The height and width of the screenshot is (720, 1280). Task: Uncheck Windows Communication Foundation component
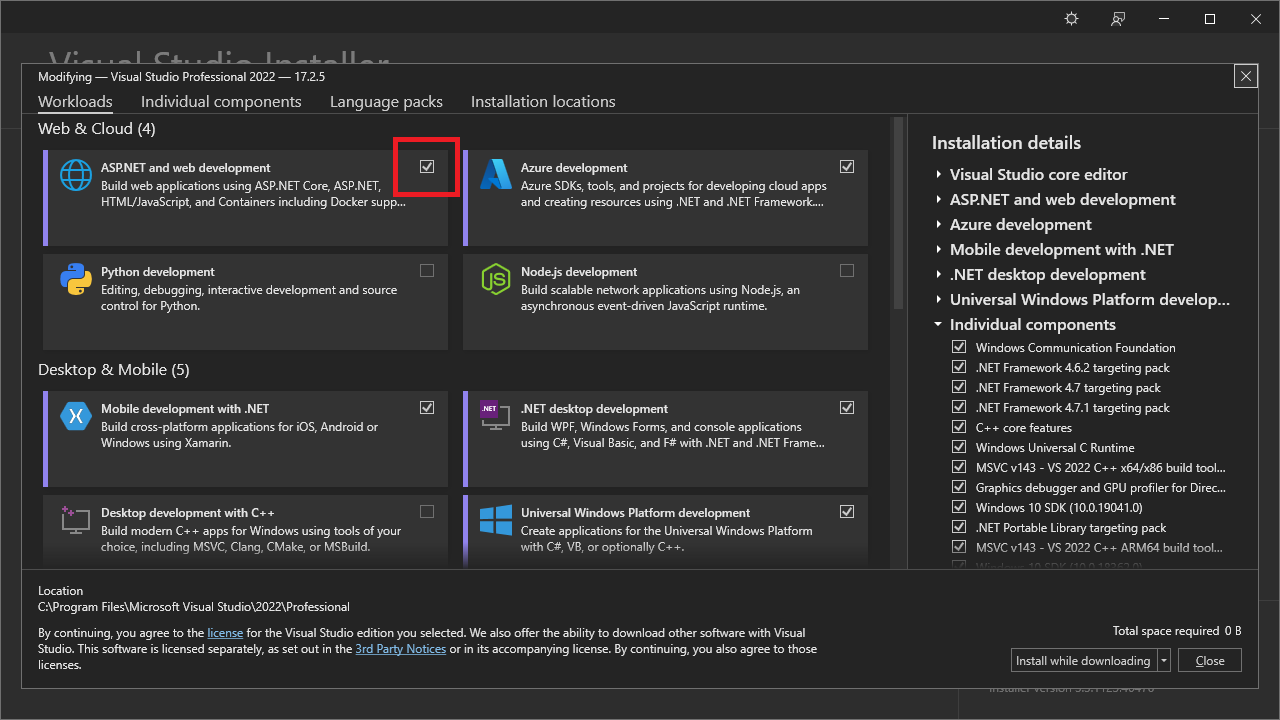pos(959,348)
